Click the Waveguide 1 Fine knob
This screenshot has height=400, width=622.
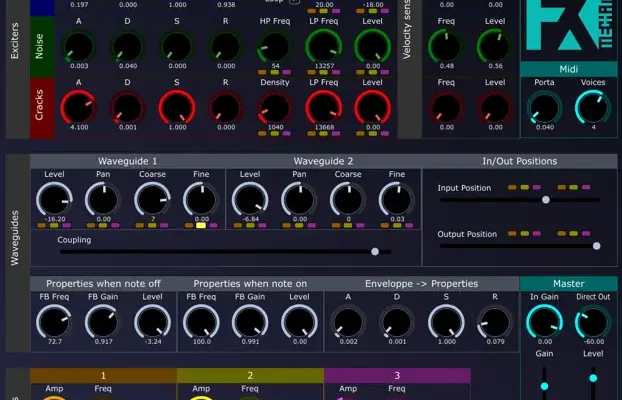click(201, 199)
